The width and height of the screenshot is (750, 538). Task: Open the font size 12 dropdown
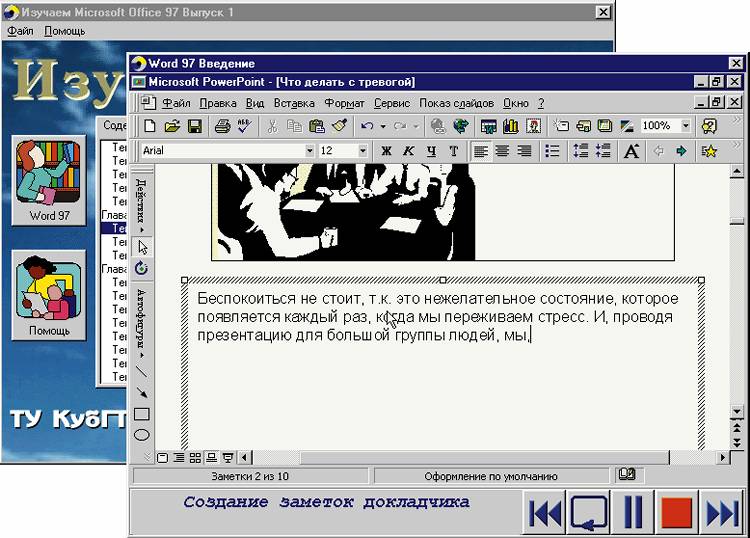pos(362,151)
